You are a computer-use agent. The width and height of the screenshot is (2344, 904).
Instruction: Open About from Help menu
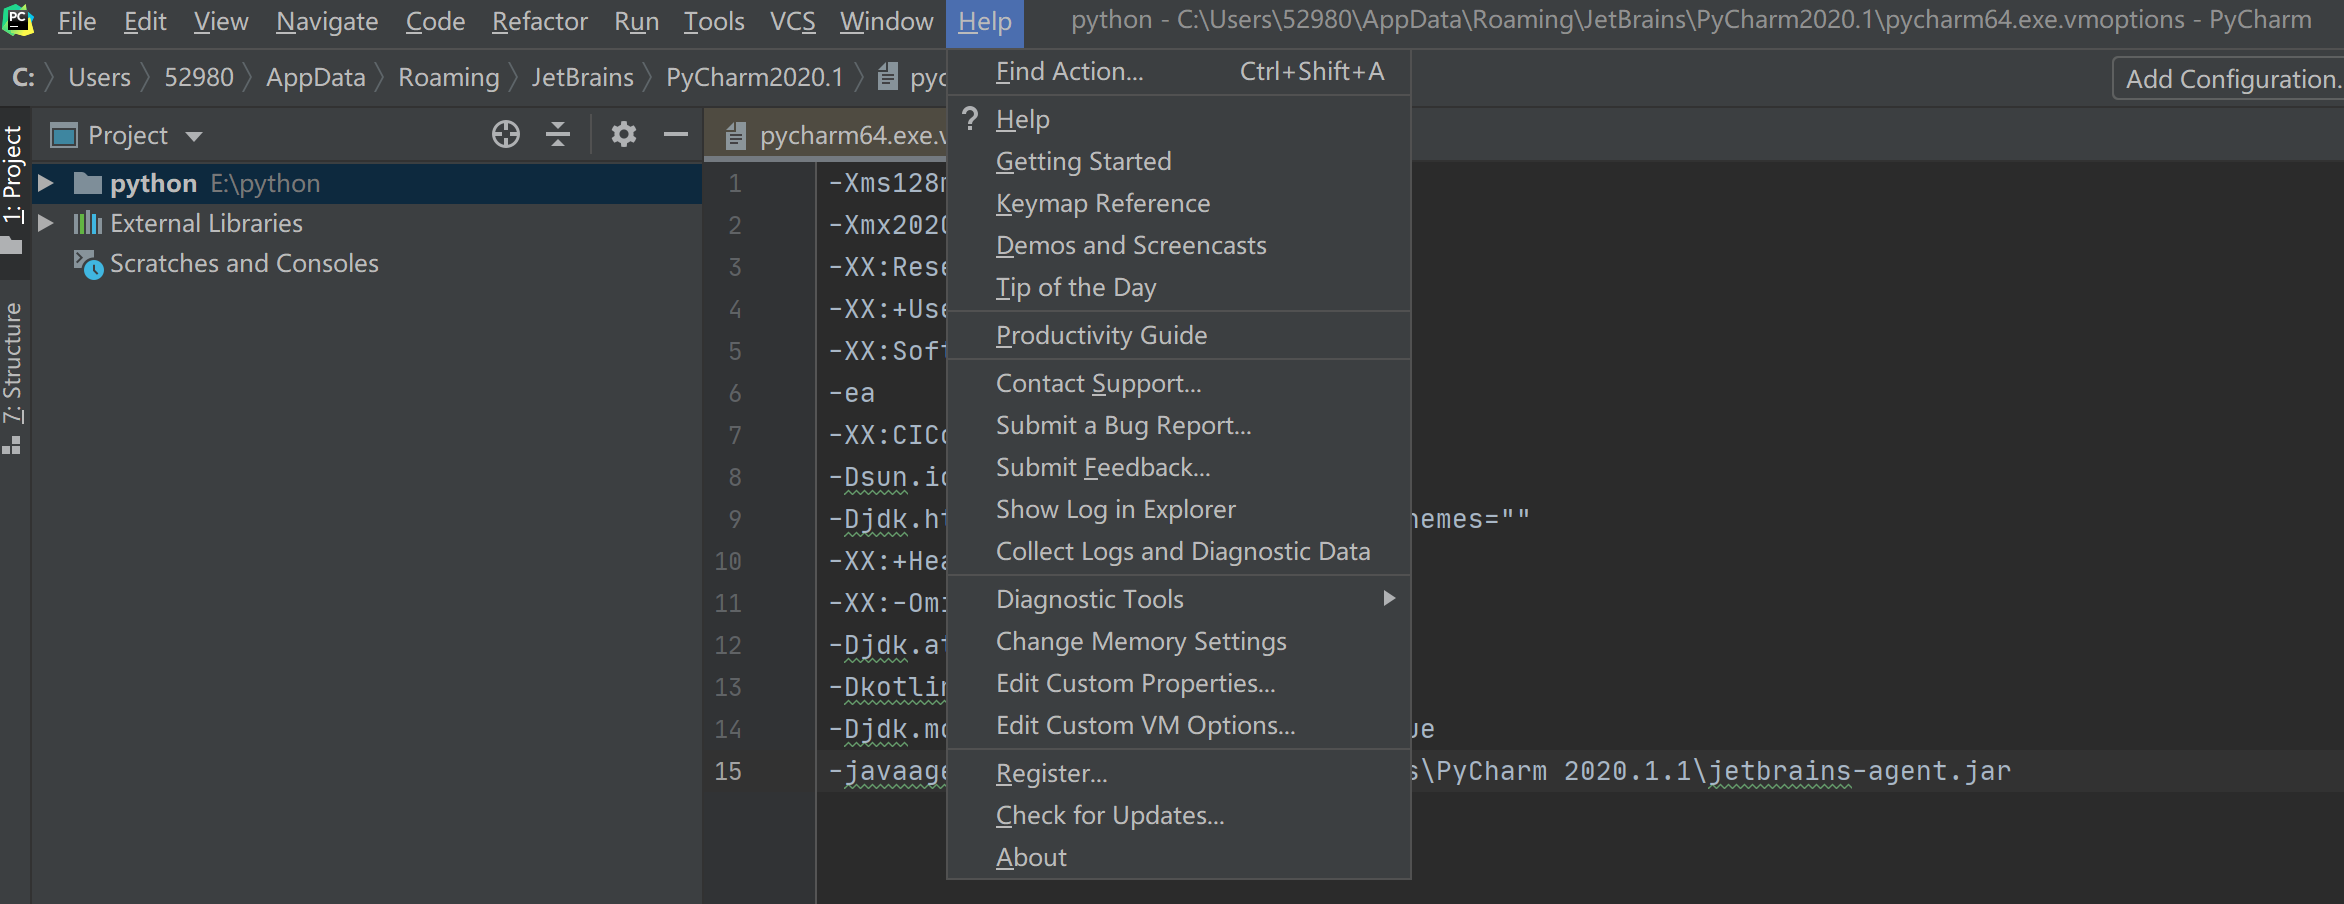click(x=1179, y=857)
